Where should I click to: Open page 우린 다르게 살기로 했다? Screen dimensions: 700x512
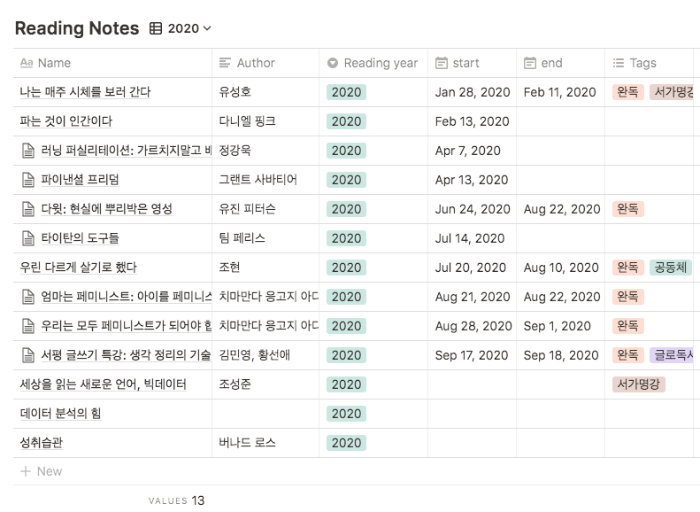[x=78, y=267]
